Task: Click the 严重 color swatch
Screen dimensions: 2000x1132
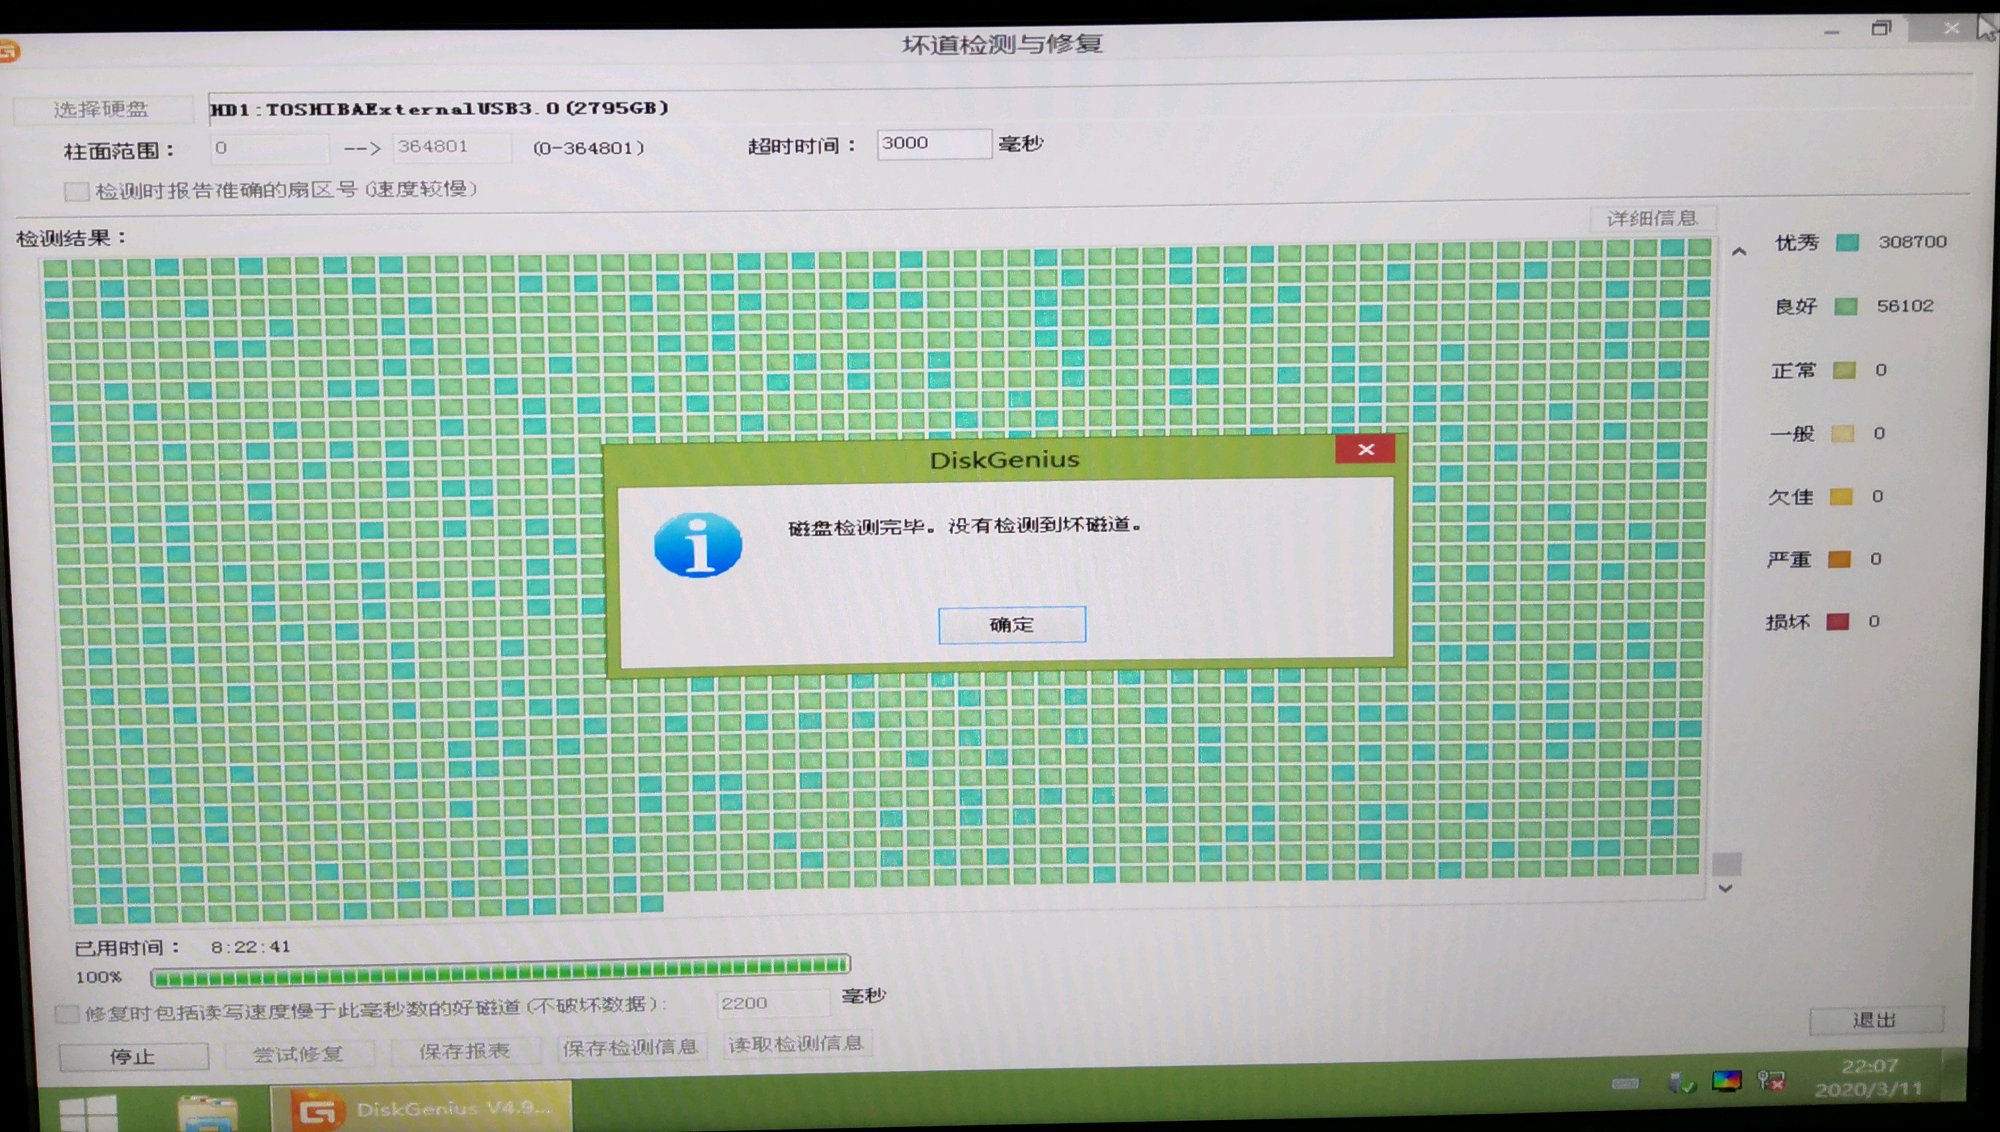Action: click(1839, 559)
